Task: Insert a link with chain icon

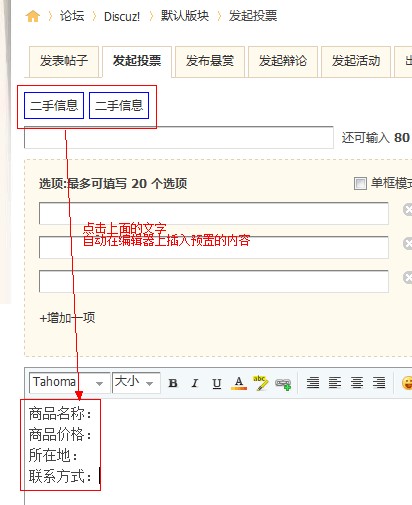Action: click(283, 384)
